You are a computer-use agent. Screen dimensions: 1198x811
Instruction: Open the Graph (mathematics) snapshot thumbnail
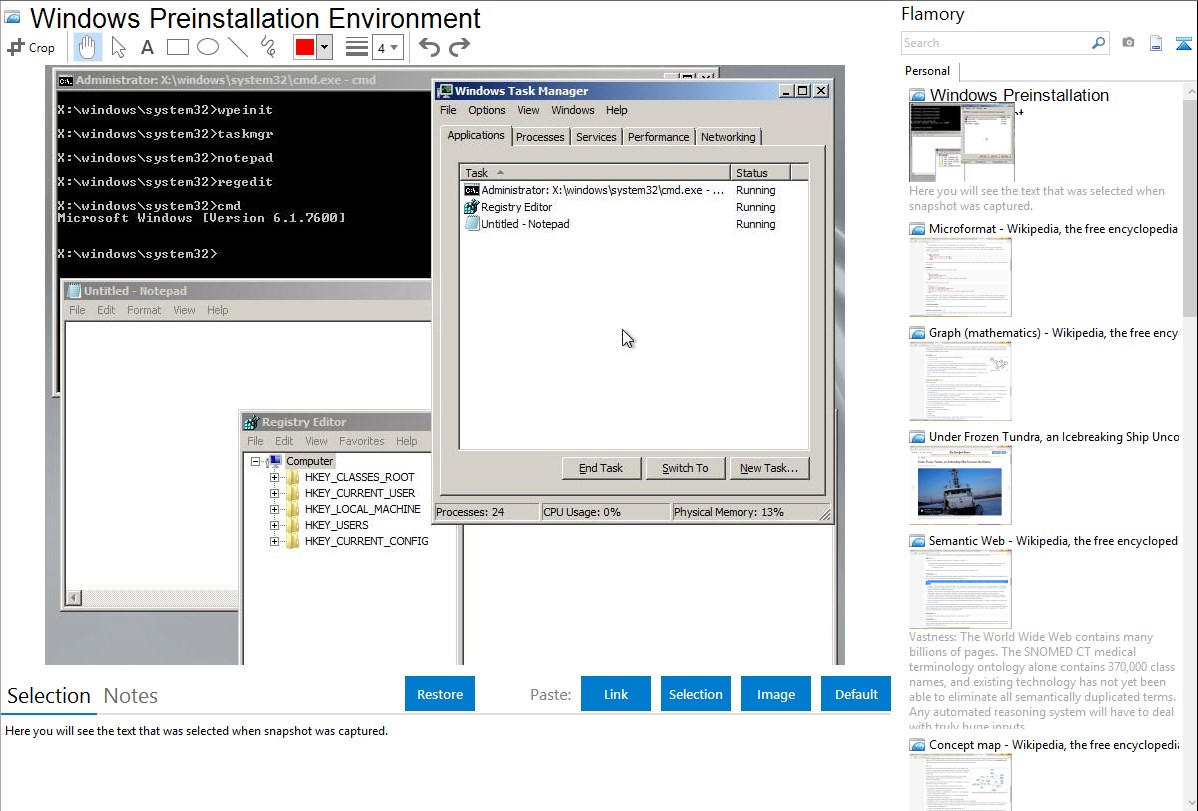point(960,381)
